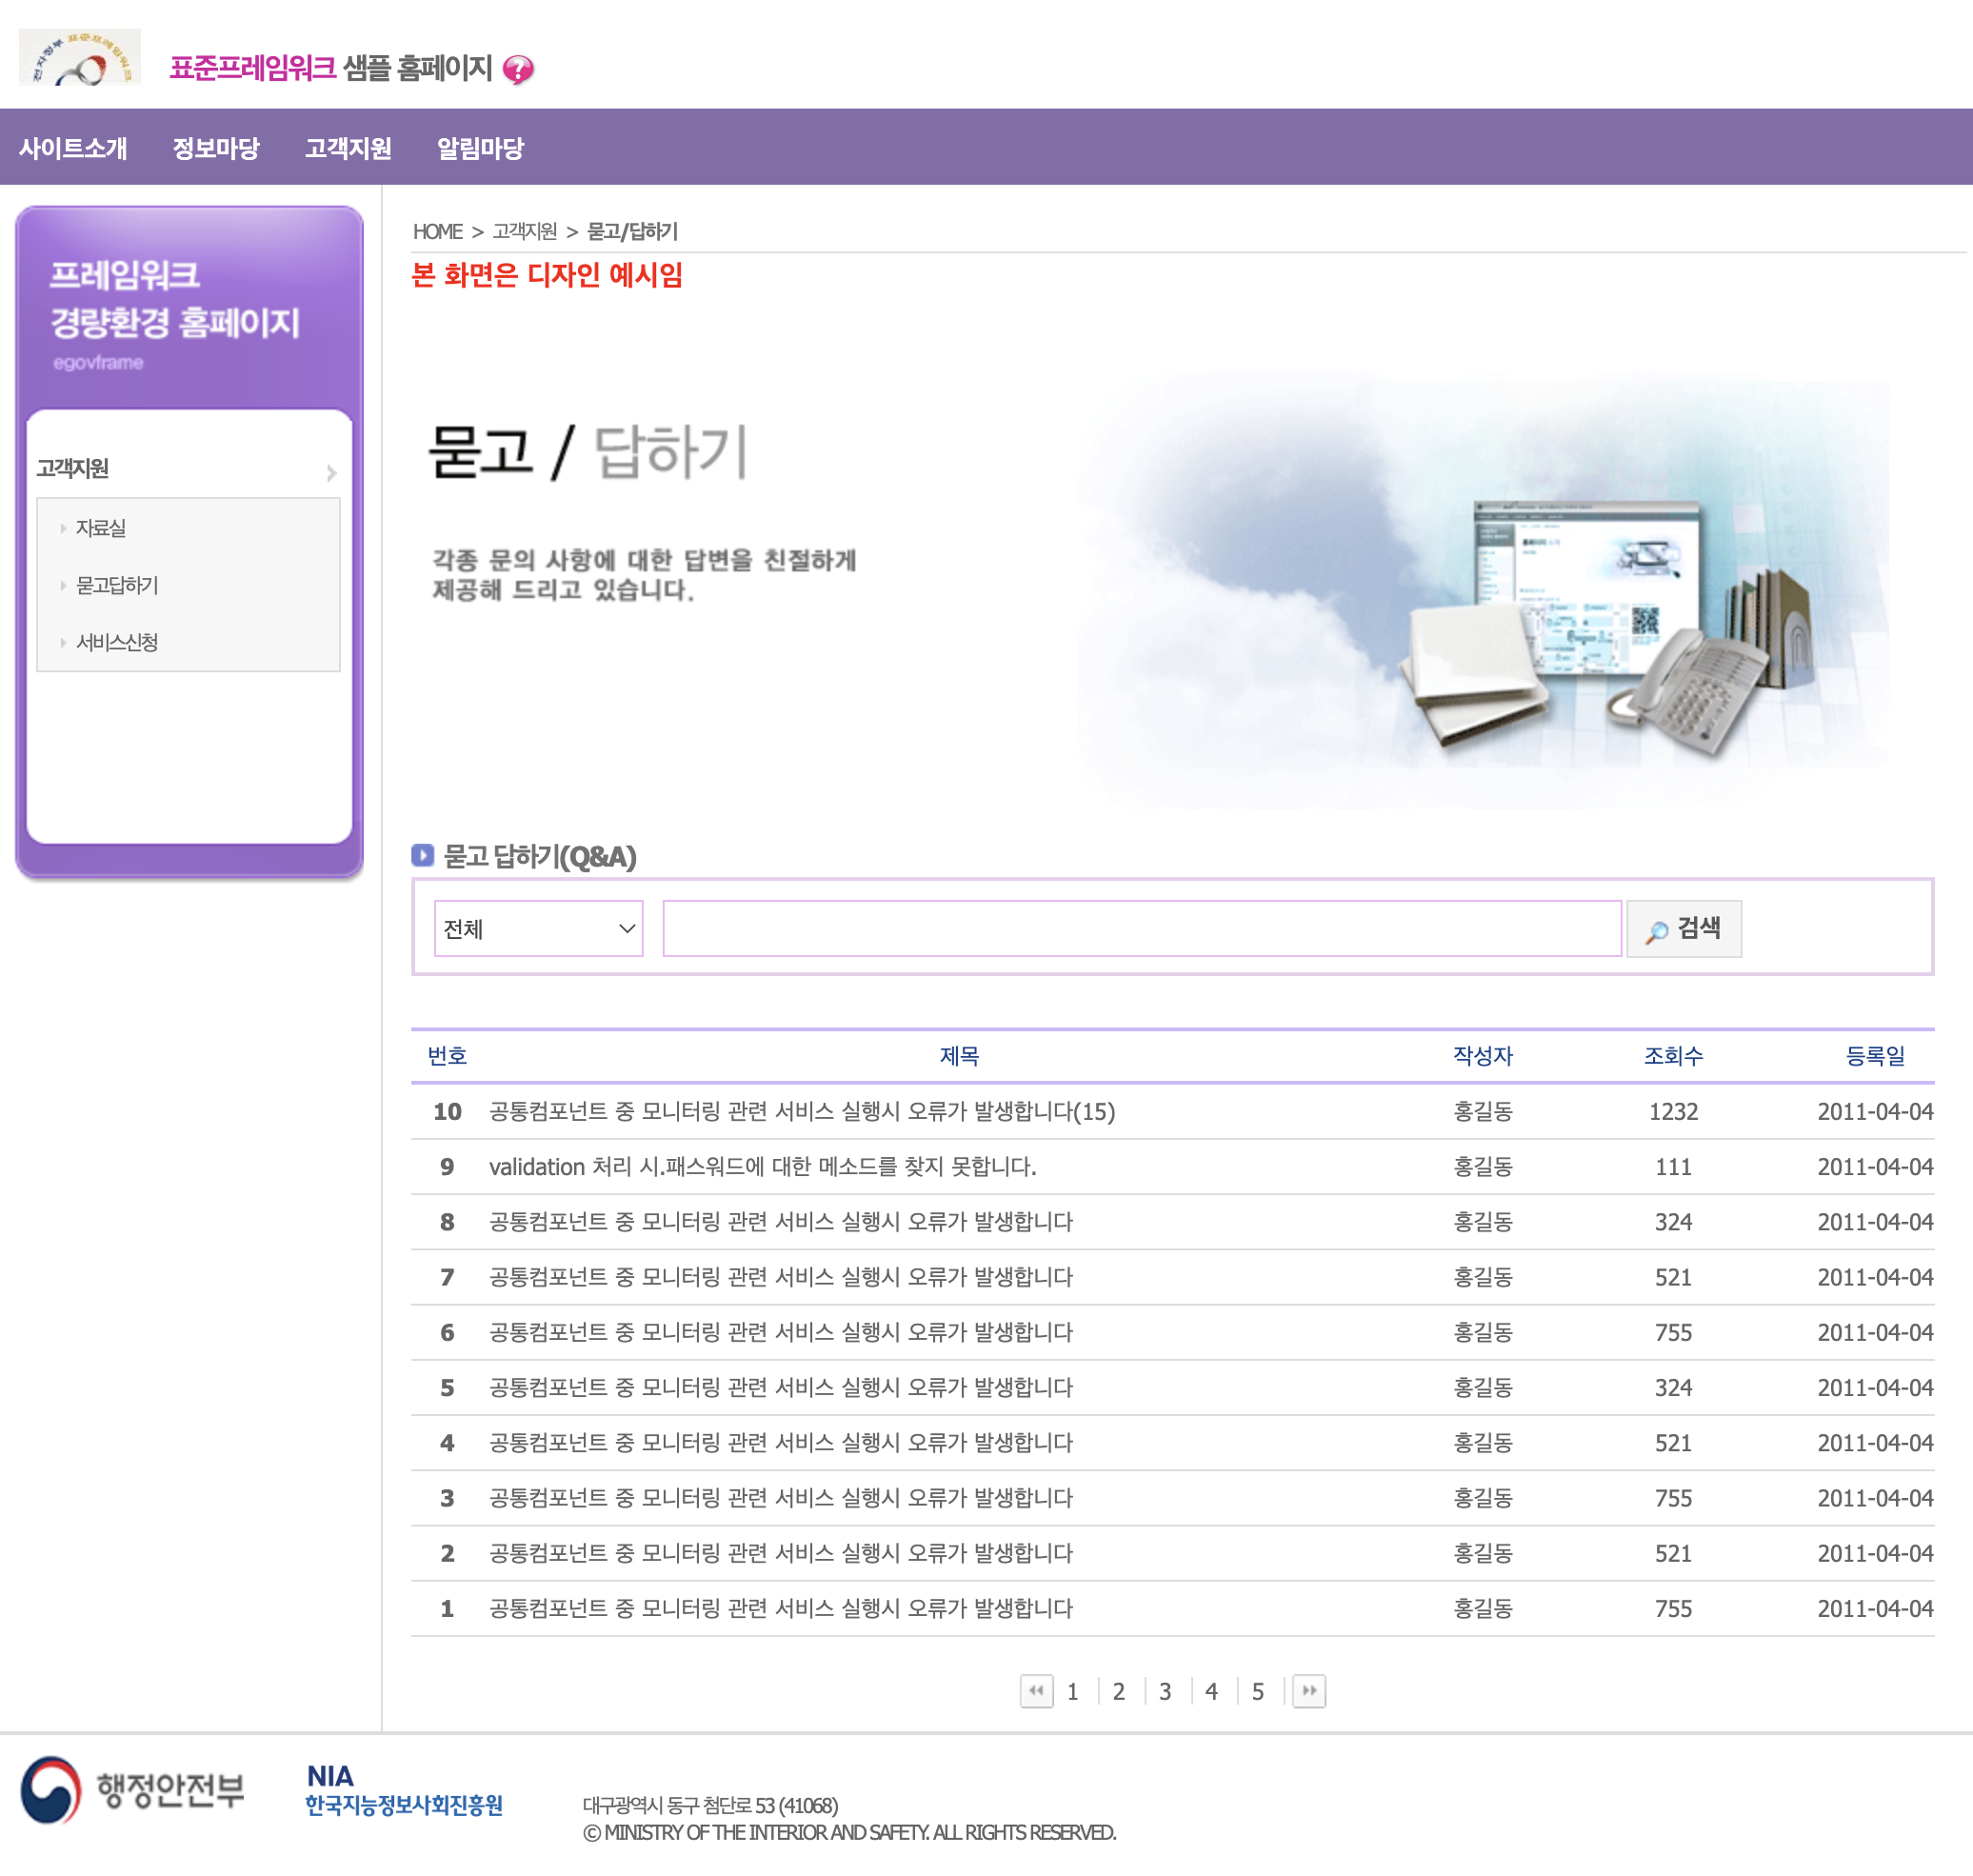1973x1876 pixels.
Task: Open the 고객지원 top navigation menu
Action: (348, 148)
